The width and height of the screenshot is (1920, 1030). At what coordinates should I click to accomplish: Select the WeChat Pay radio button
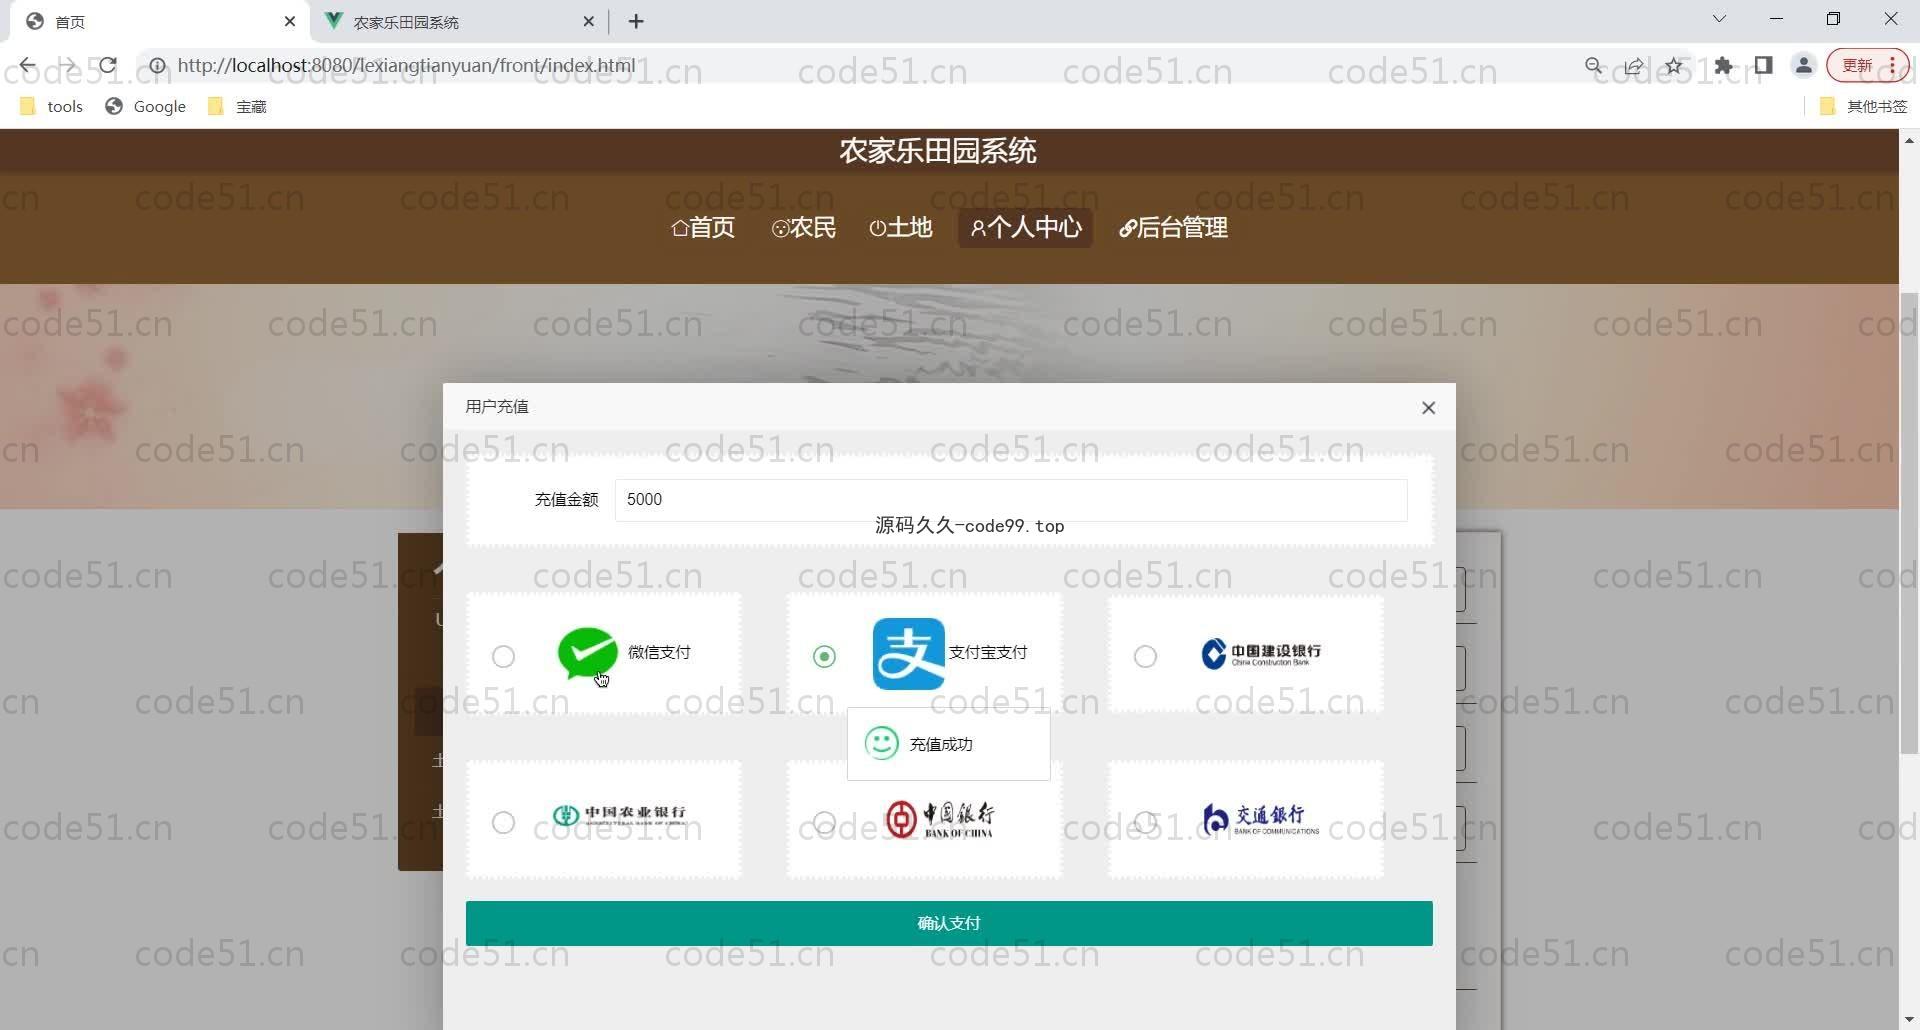pos(503,656)
